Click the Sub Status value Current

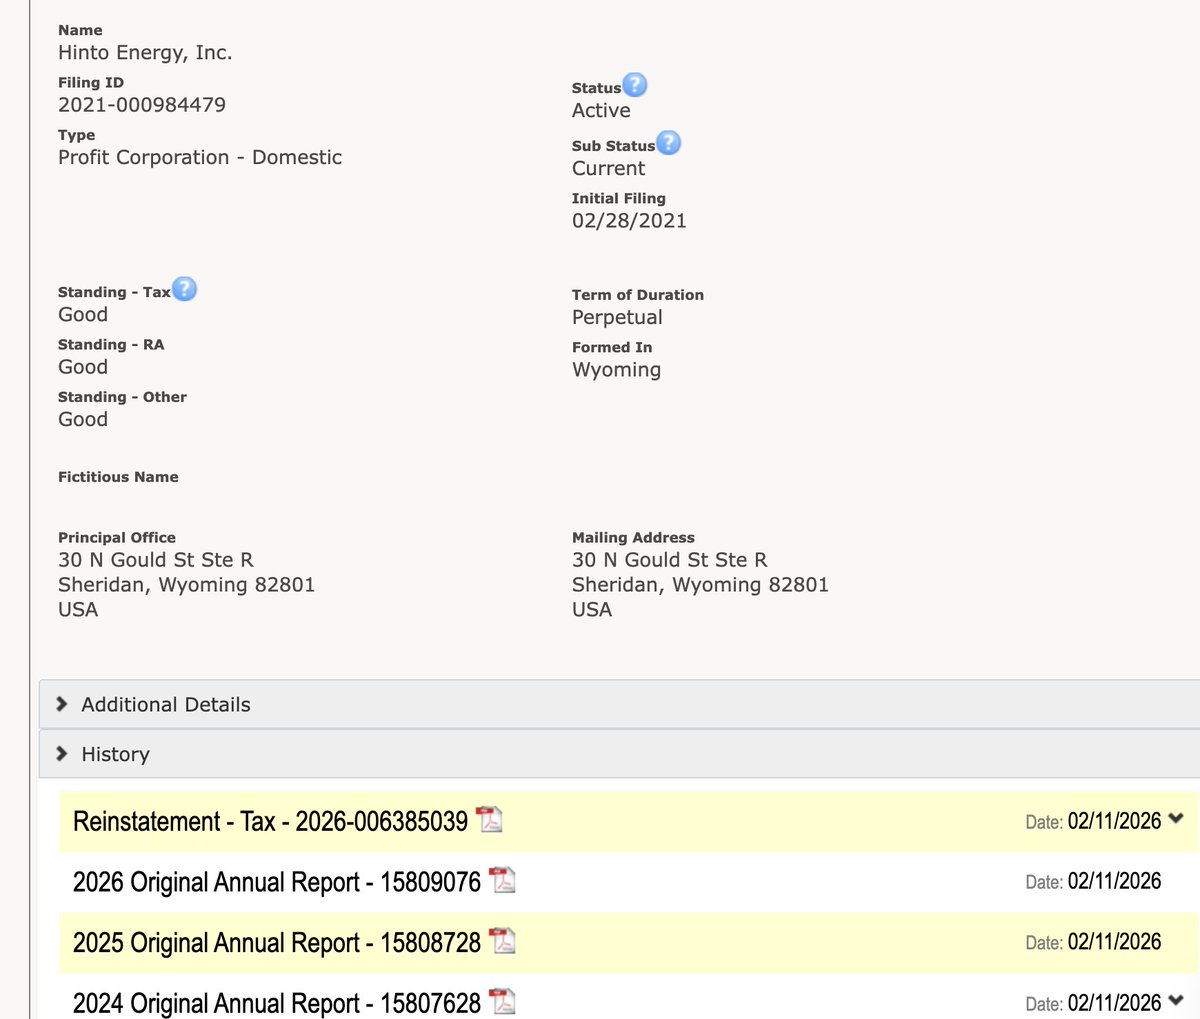608,168
